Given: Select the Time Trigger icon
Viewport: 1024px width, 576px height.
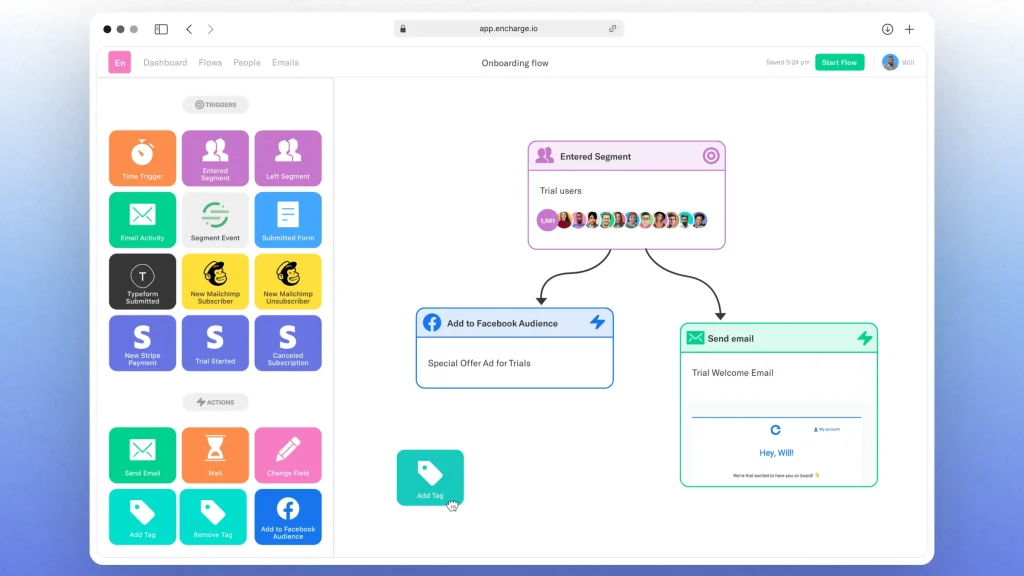Looking at the screenshot, I should pyautogui.click(x=141, y=157).
